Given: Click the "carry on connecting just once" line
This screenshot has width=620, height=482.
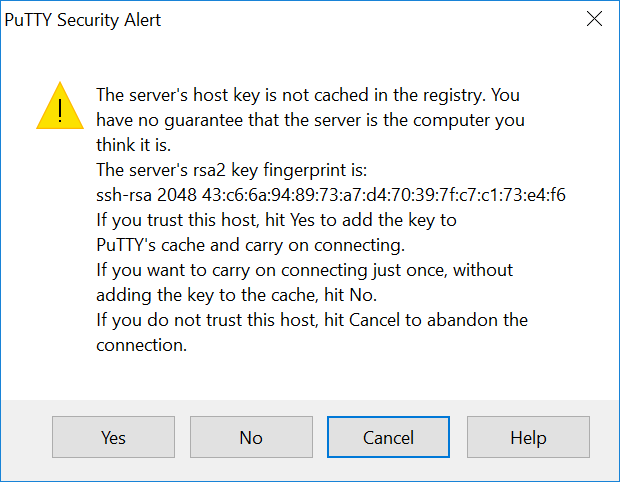Looking at the screenshot, I should 304,270.
